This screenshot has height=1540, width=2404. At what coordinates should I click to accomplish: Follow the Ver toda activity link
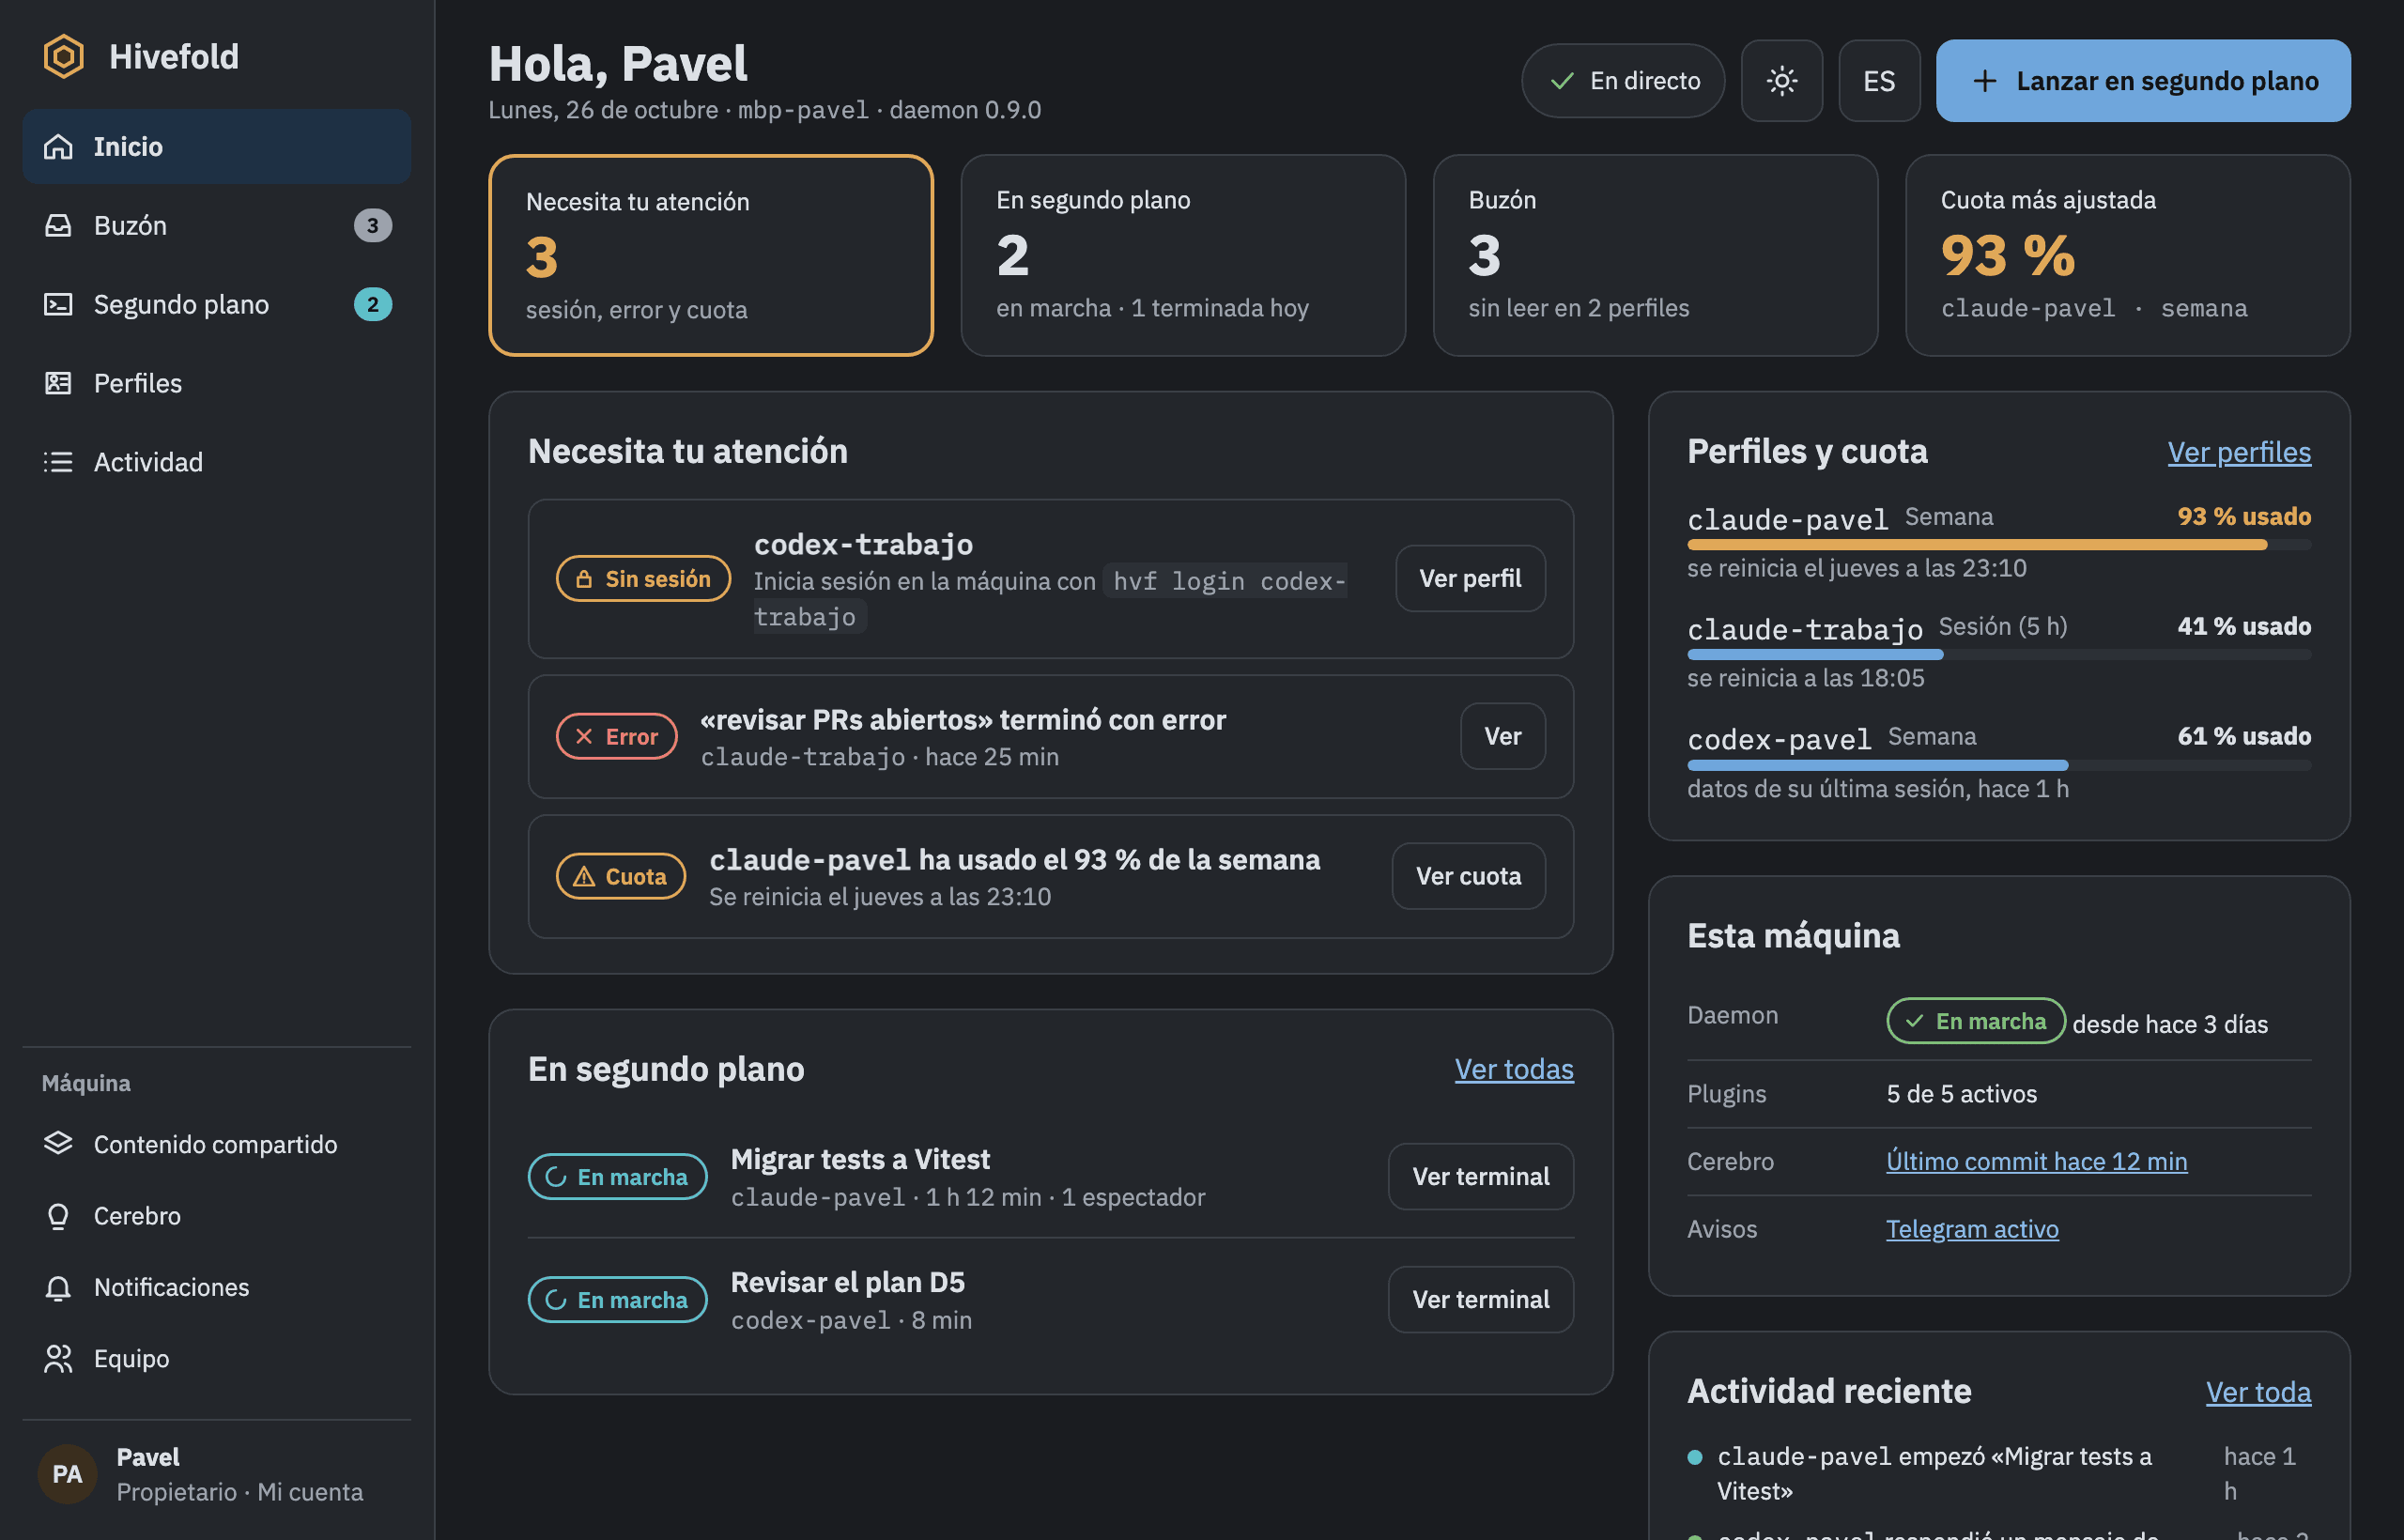click(2258, 1392)
